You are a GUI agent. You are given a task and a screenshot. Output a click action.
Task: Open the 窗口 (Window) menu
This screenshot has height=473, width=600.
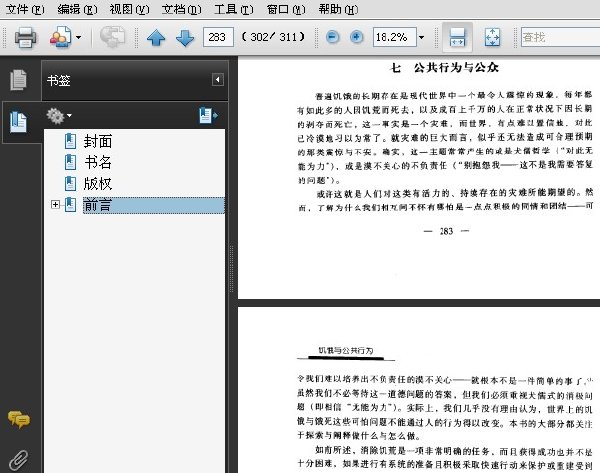coord(286,9)
